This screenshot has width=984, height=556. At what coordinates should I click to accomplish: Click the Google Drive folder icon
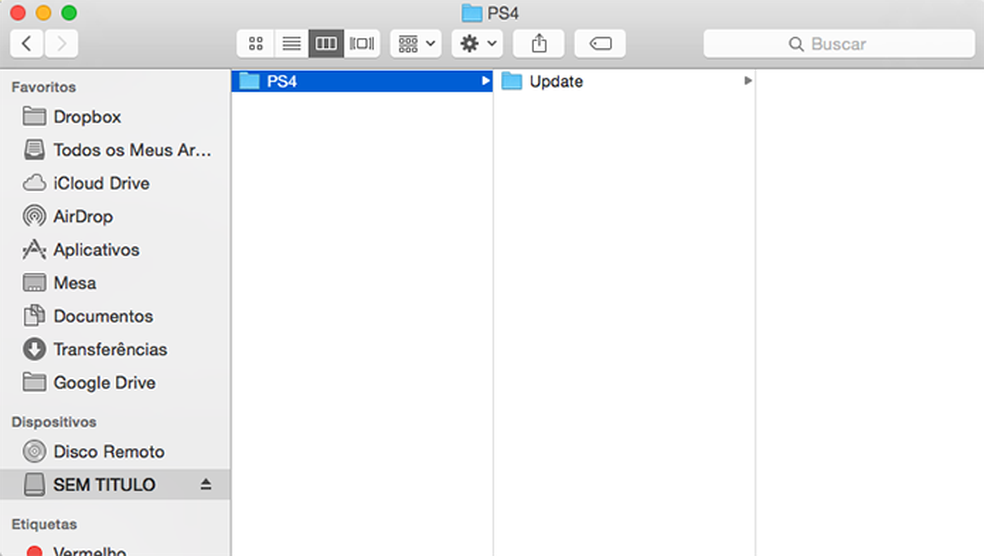click(x=34, y=382)
